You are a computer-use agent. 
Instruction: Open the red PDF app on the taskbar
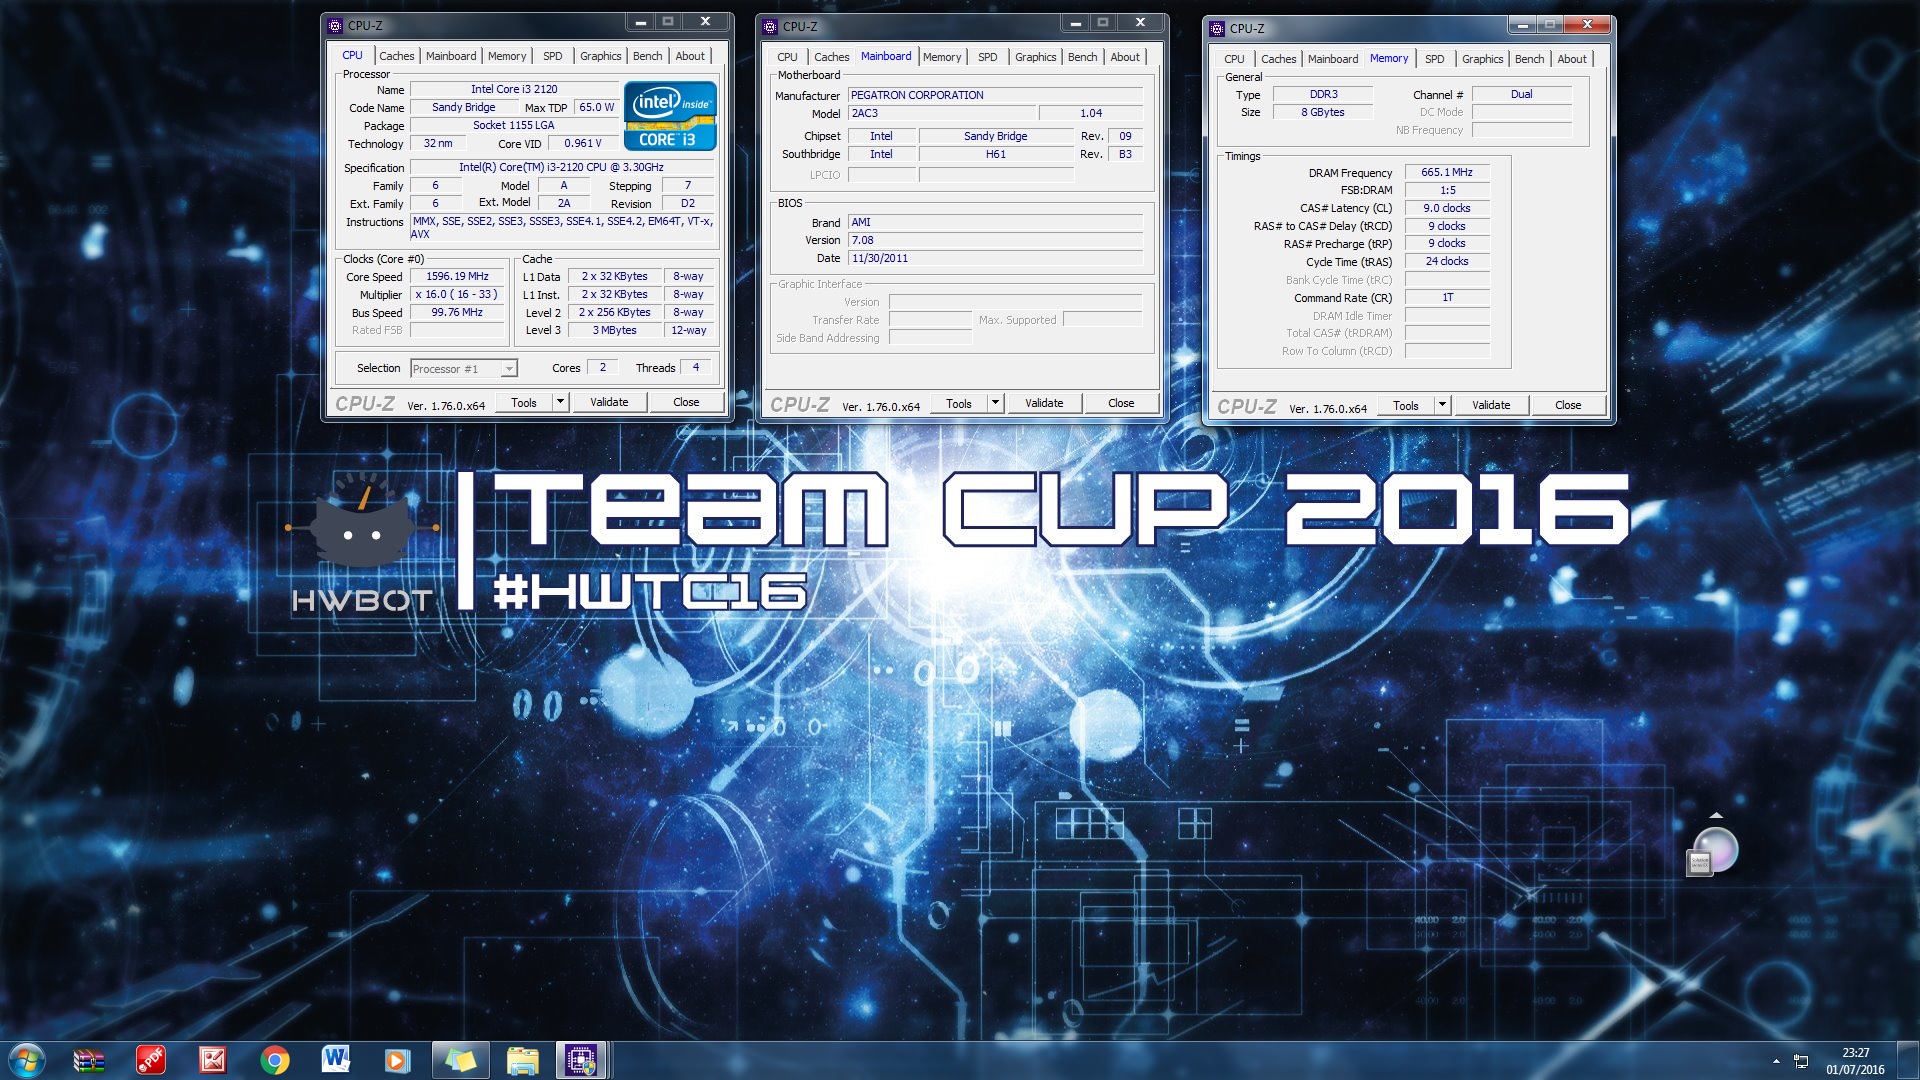(x=151, y=1060)
